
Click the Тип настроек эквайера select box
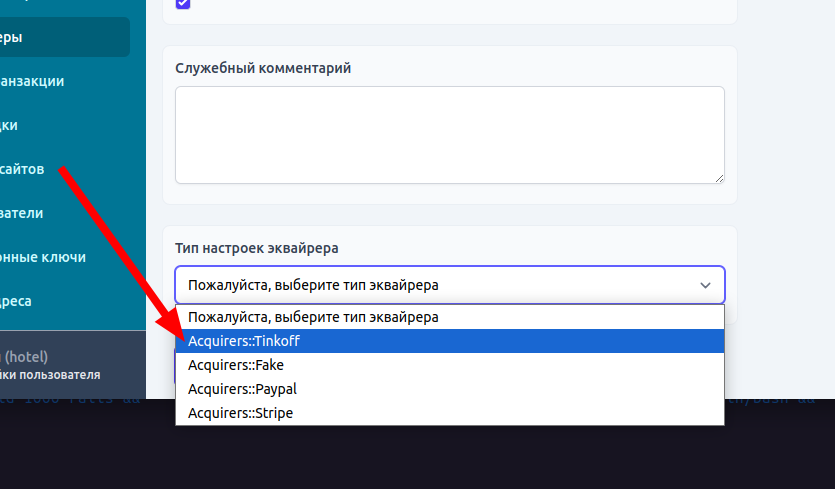coord(449,285)
